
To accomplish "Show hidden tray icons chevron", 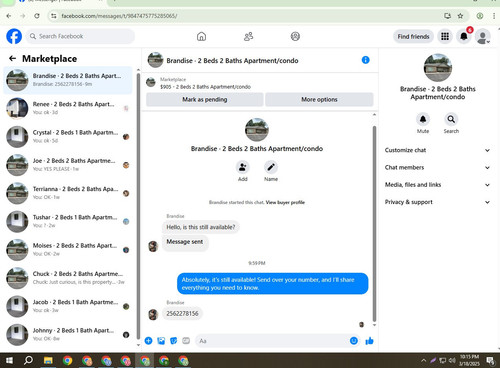I will 423,360.
